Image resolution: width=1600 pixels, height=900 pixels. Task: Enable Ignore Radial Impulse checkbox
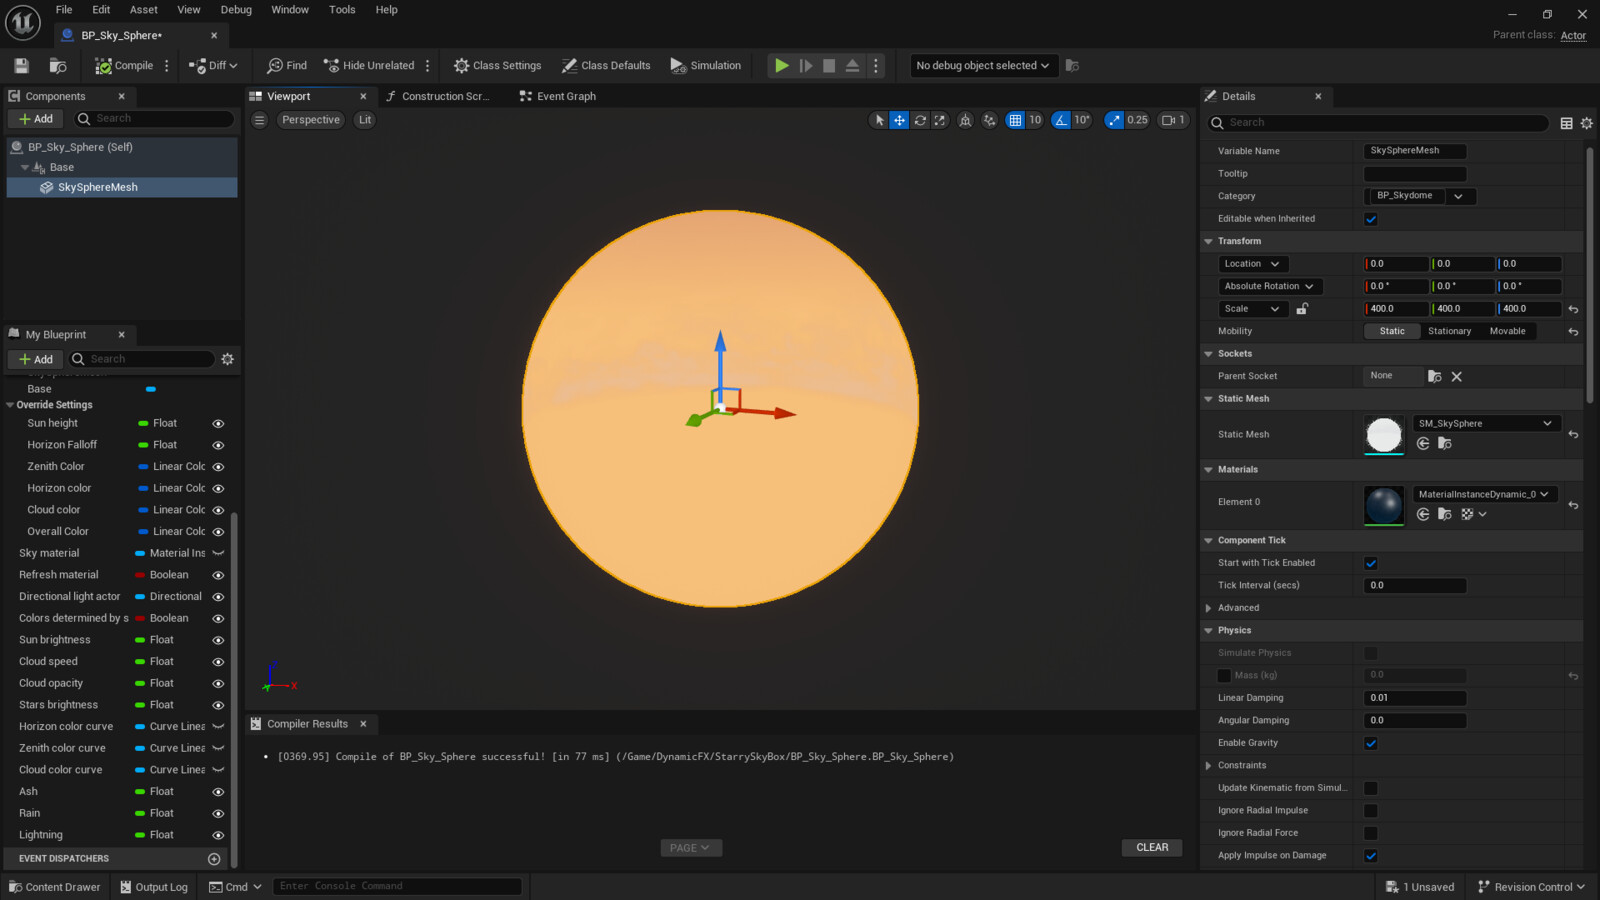(1371, 811)
